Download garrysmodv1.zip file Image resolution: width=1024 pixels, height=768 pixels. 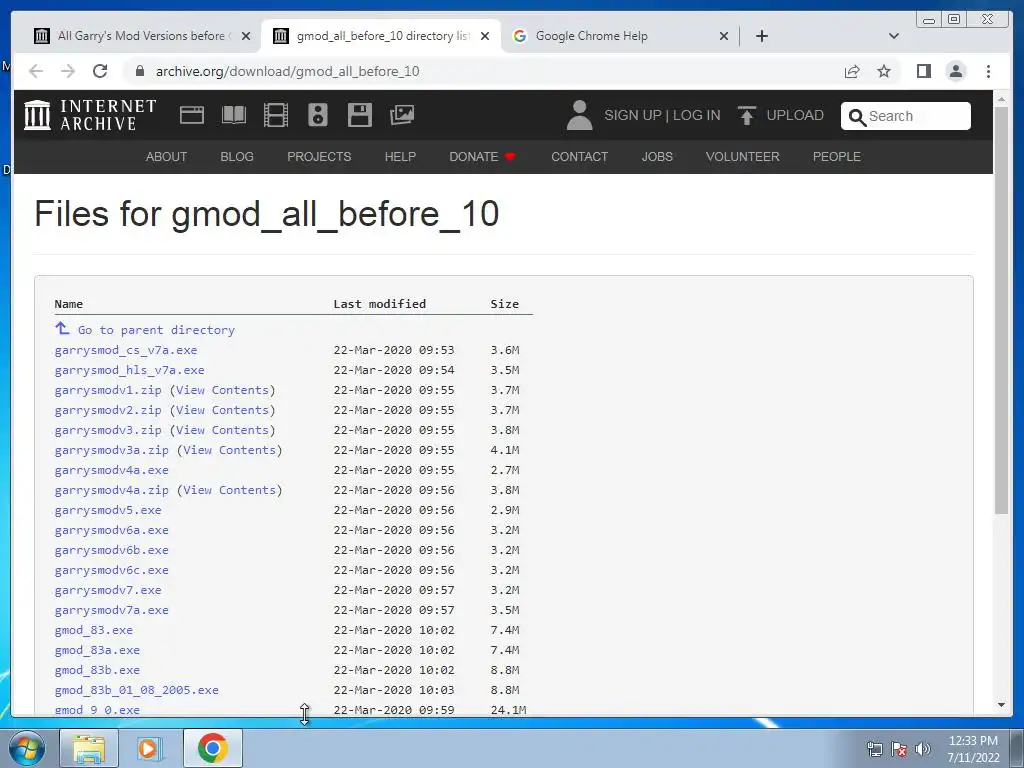click(108, 390)
